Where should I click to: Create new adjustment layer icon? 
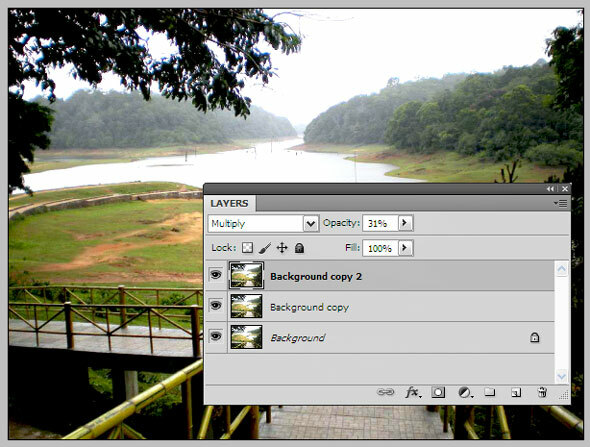[x=465, y=392]
